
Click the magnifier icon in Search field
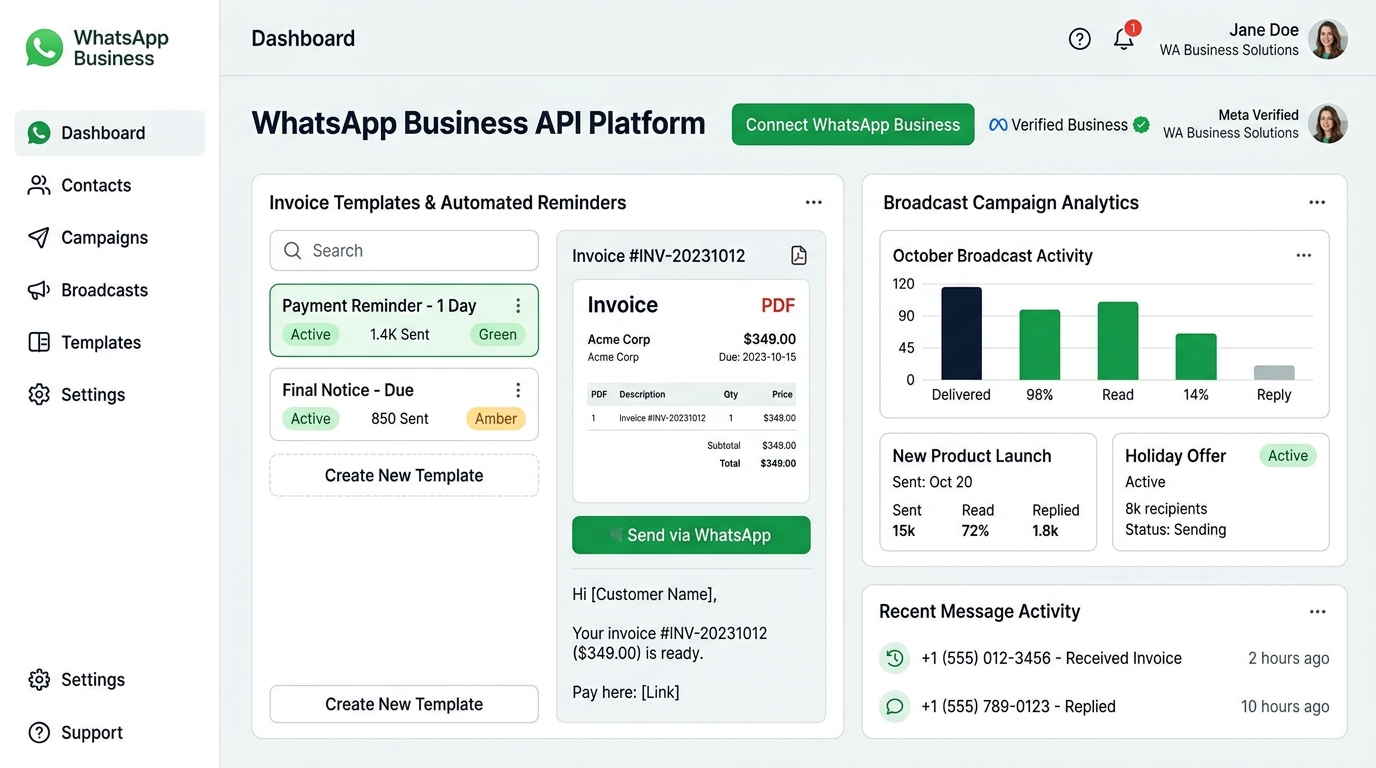[x=293, y=251]
